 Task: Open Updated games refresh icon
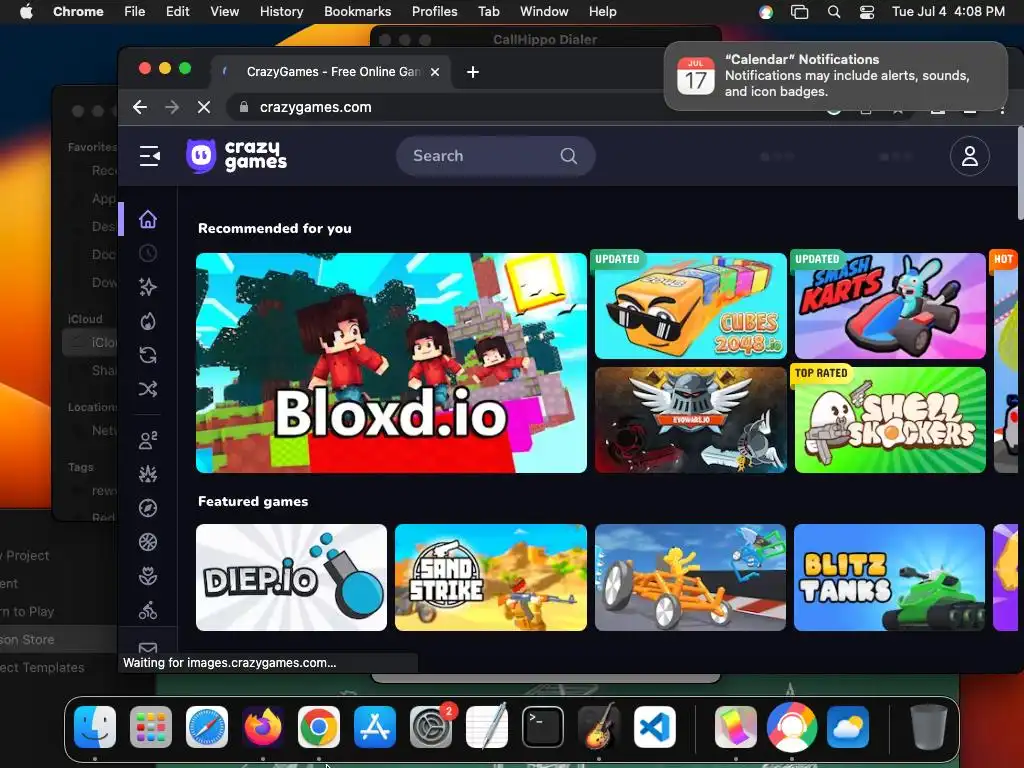(148, 355)
